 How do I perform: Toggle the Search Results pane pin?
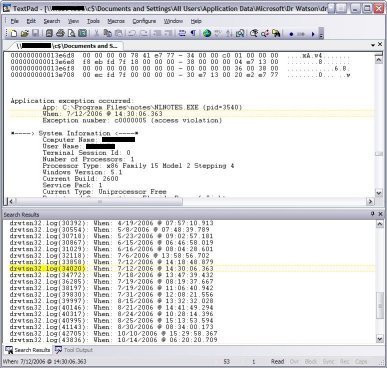373,214
